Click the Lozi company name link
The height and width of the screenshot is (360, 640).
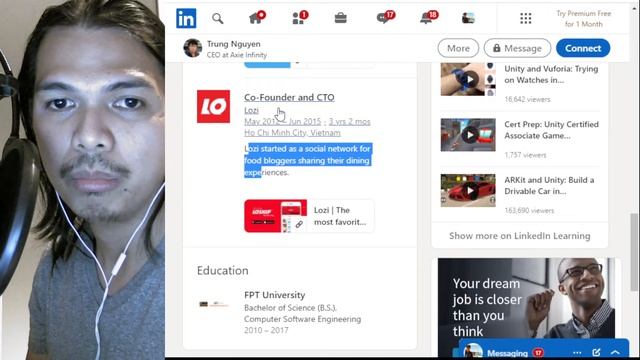[x=251, y=110]
